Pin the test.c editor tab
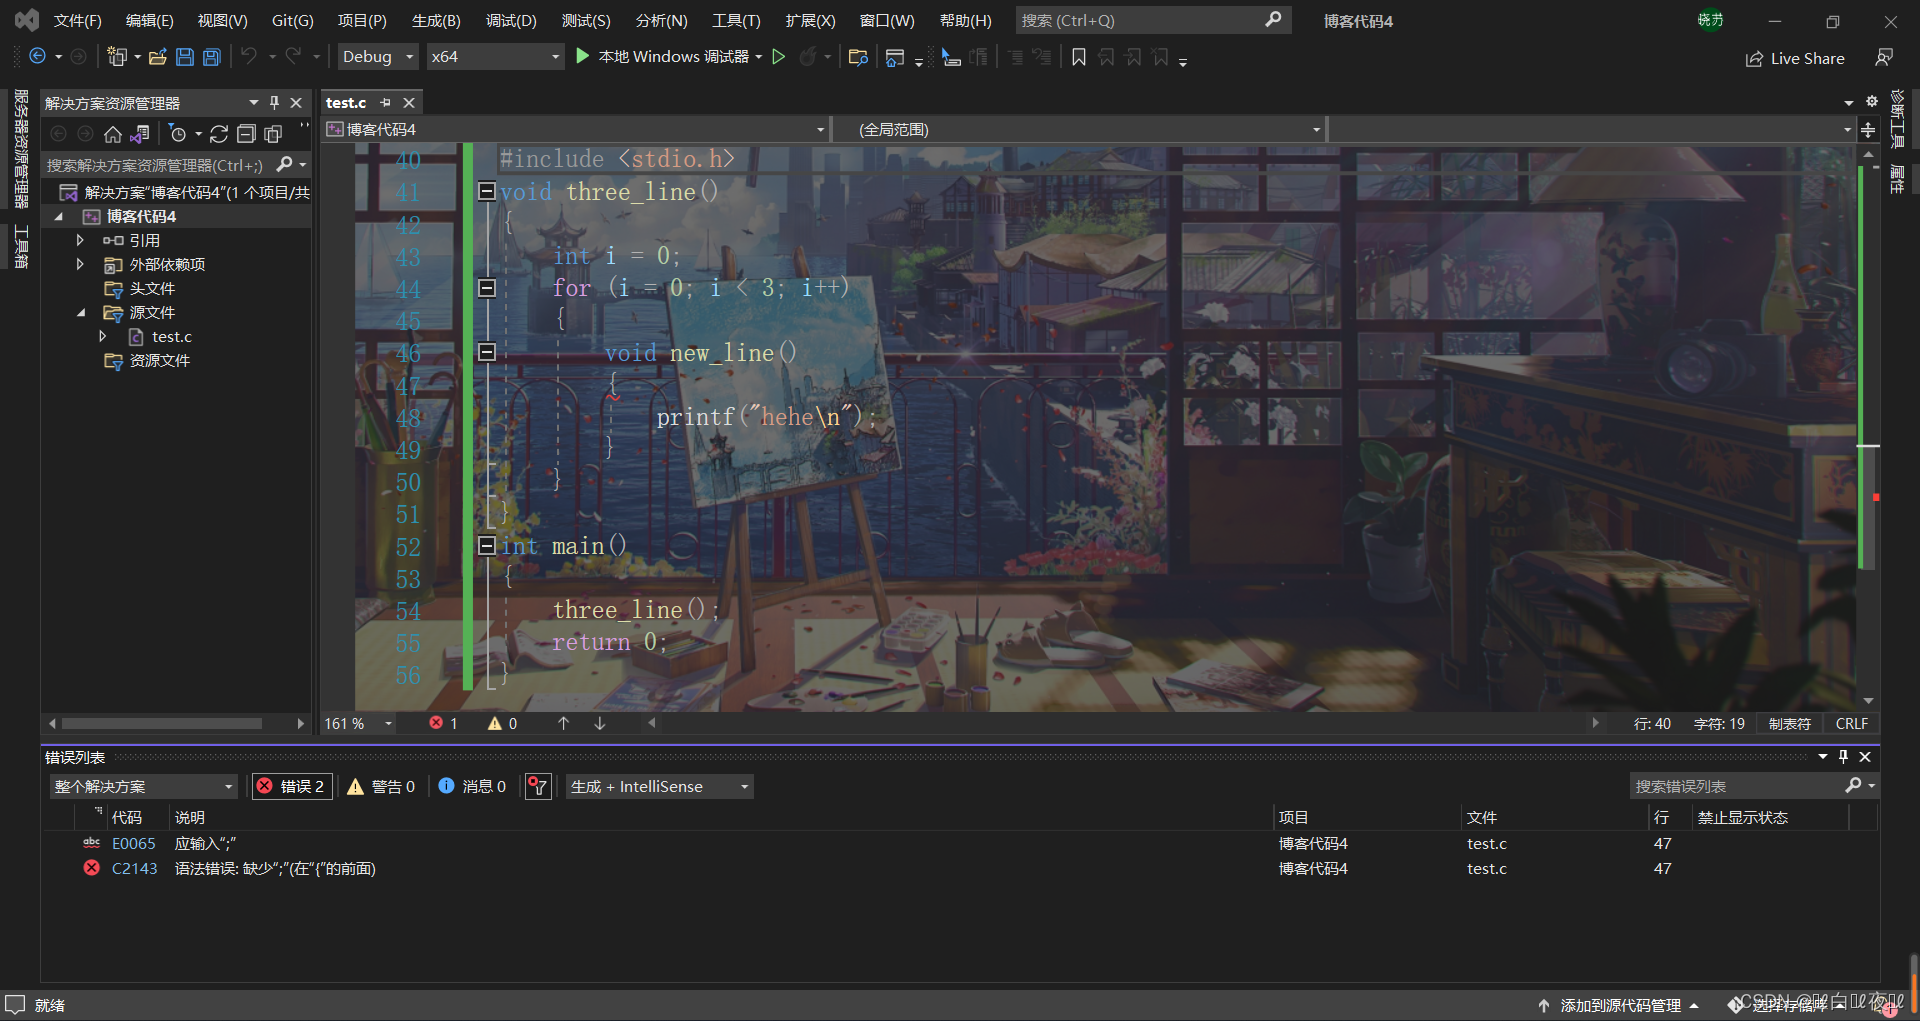Viewport: 1920px width, 1021px height. [x=386, y=103]
